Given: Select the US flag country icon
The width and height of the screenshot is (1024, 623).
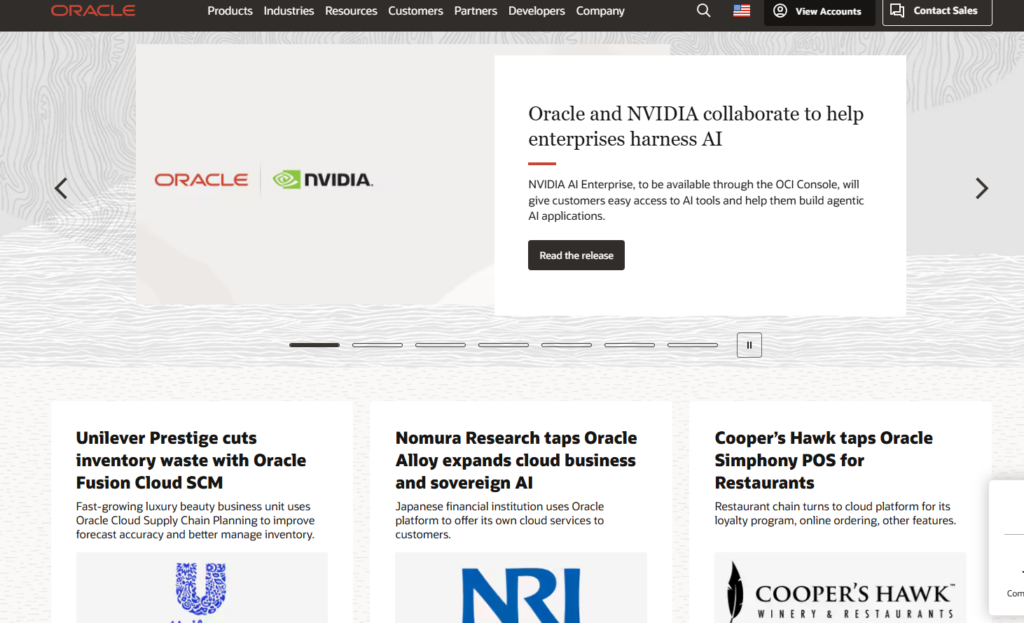Looking at the screenshot, I should coord(741,10).
